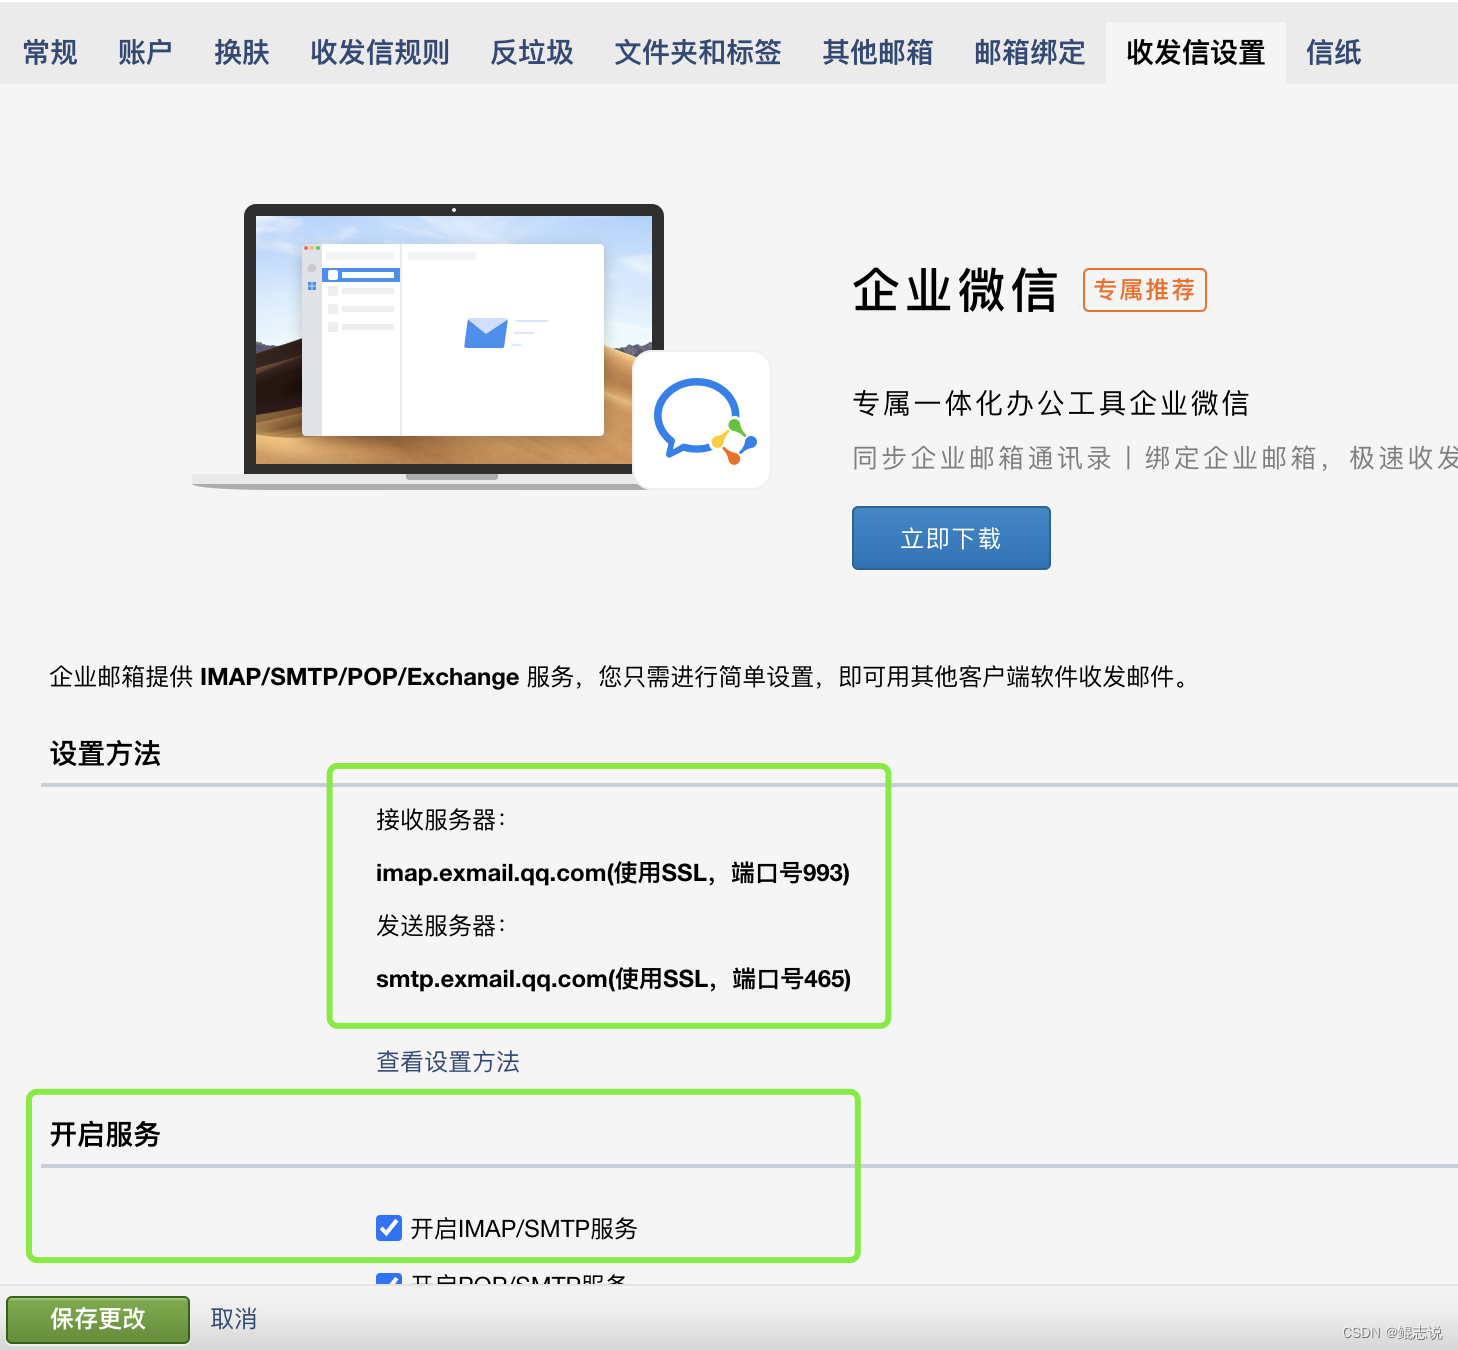
Task: Switch to the 账户 tab
Action: (x=145, y=53)
